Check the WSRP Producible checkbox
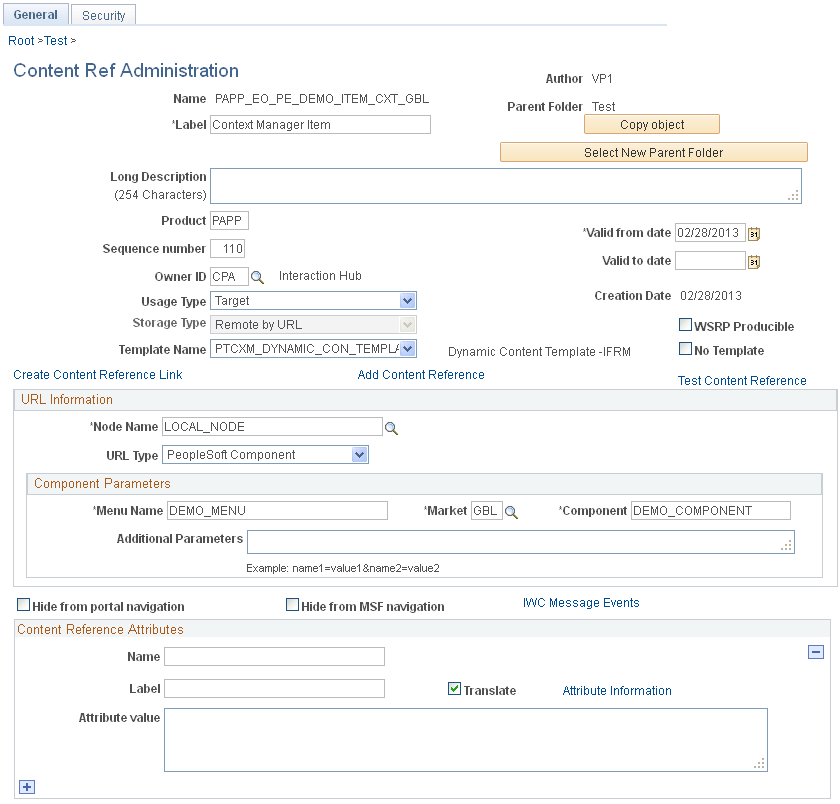The height and width of the screenshot is (804, 840). 686,324
